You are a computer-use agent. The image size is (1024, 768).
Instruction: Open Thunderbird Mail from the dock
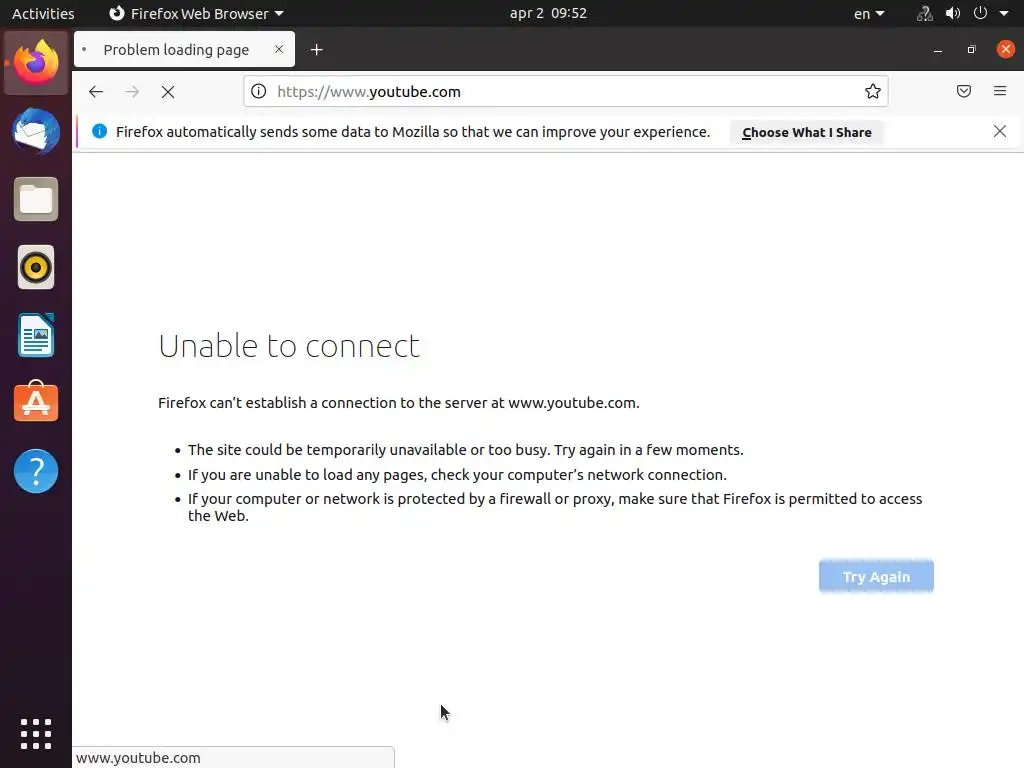(36, 131)
